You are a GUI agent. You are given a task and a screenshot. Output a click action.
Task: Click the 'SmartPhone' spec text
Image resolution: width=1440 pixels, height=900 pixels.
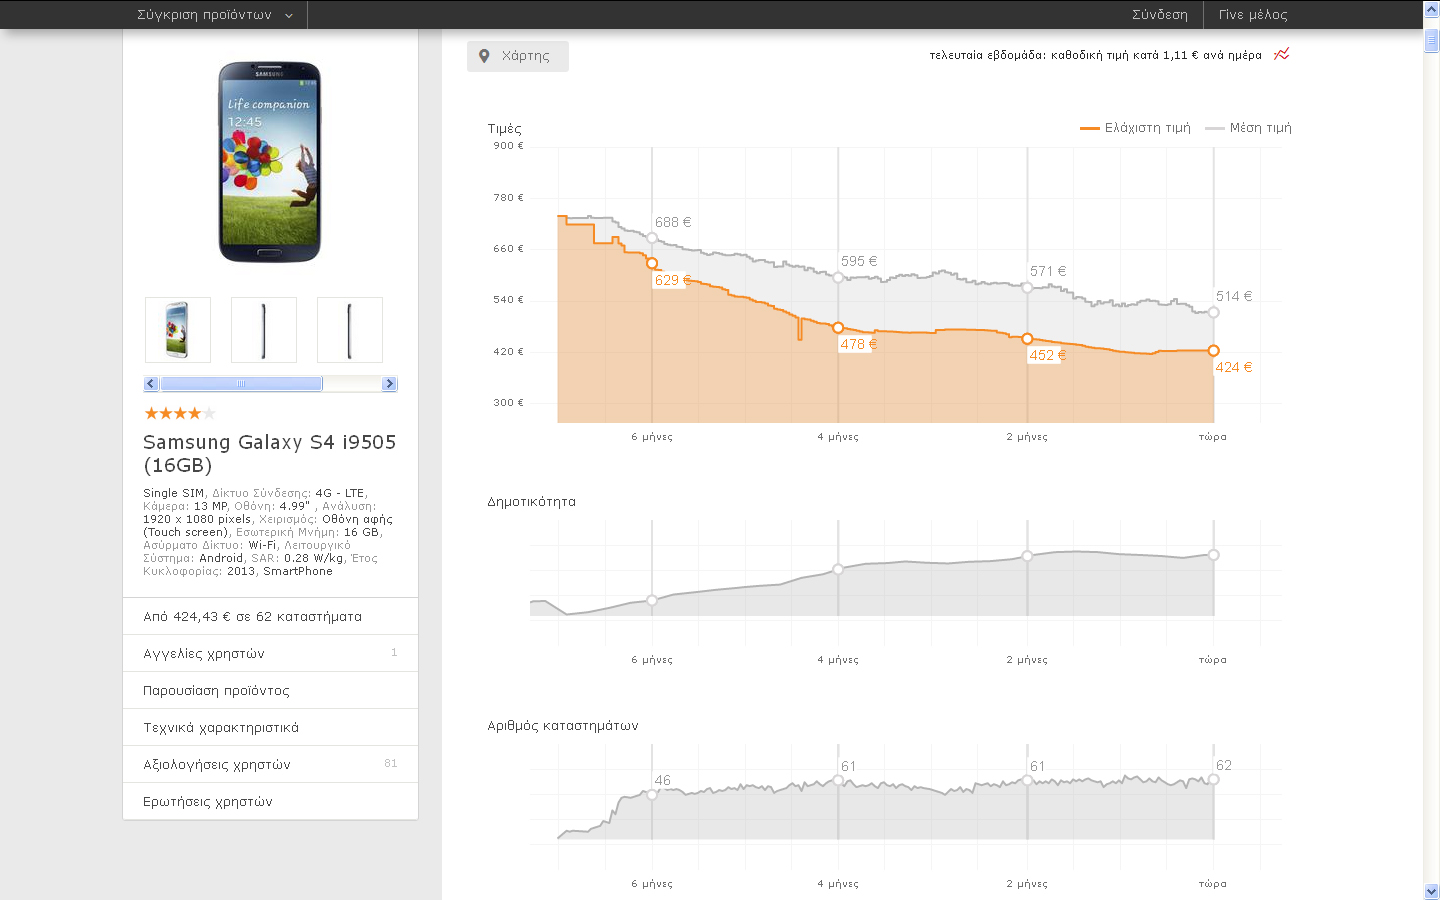(298, 571)
